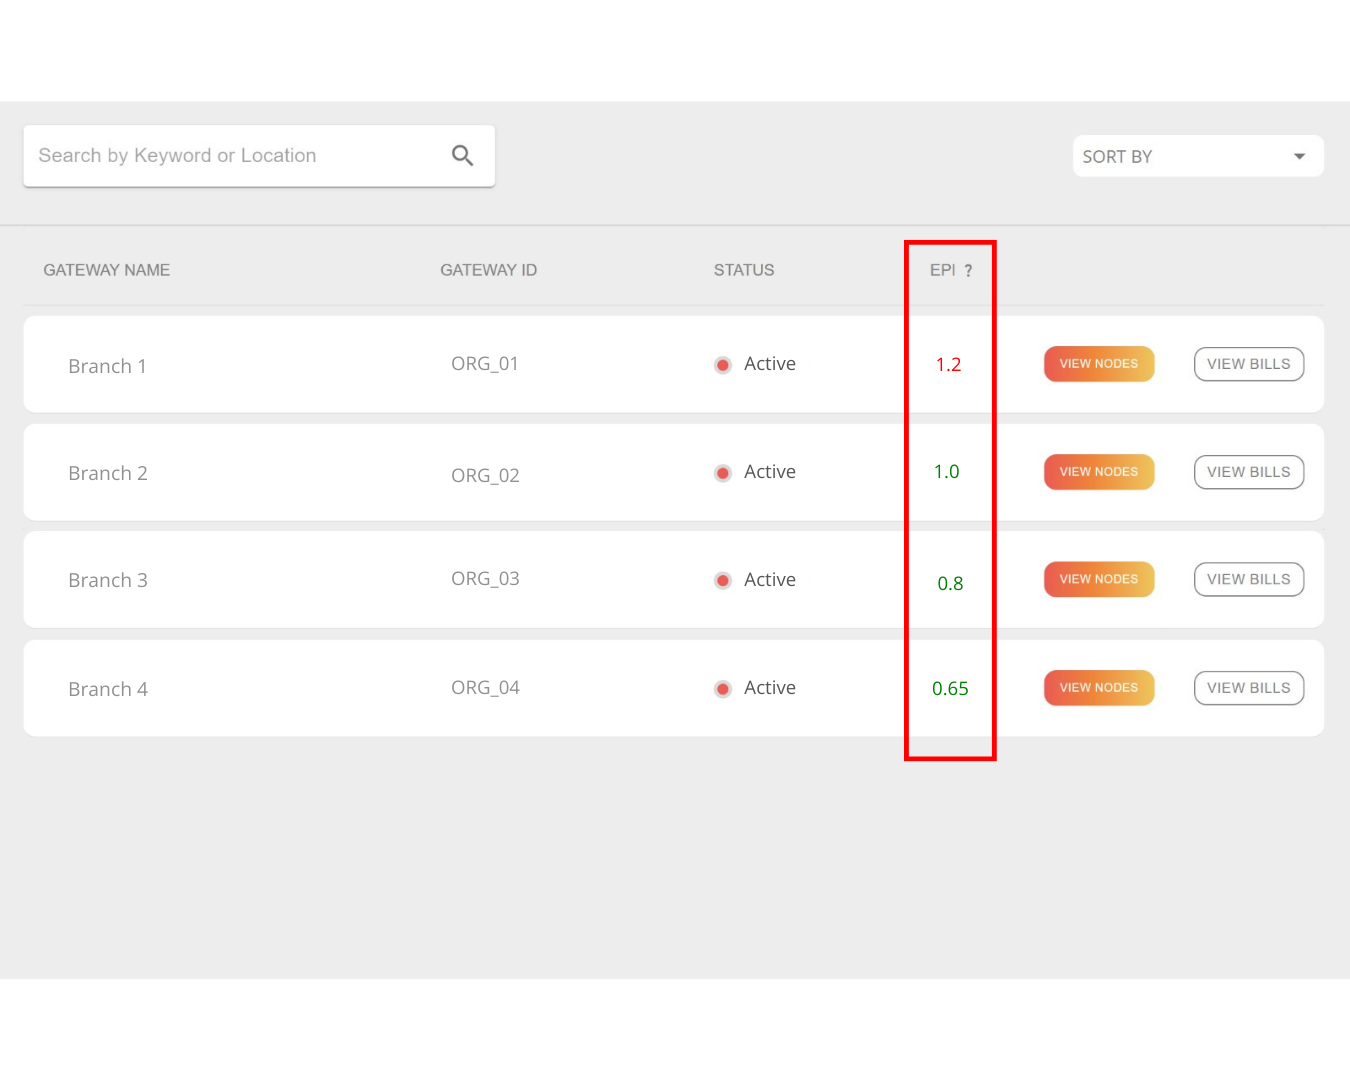Select the Branch 3 gateway name
This screenshot has height=1080, width=1350.
click(x=108, y=581)
